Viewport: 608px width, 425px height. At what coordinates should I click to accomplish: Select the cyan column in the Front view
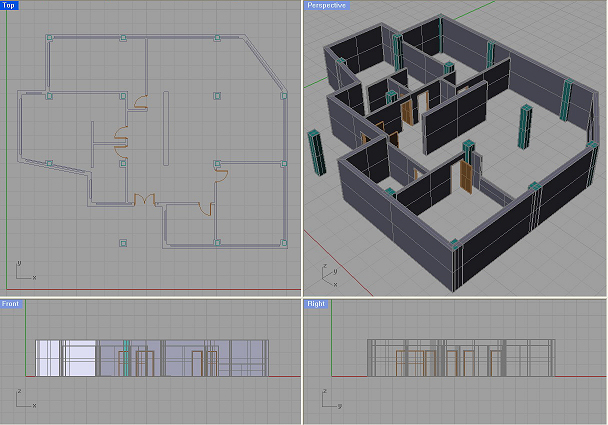[x=126, y=350]
